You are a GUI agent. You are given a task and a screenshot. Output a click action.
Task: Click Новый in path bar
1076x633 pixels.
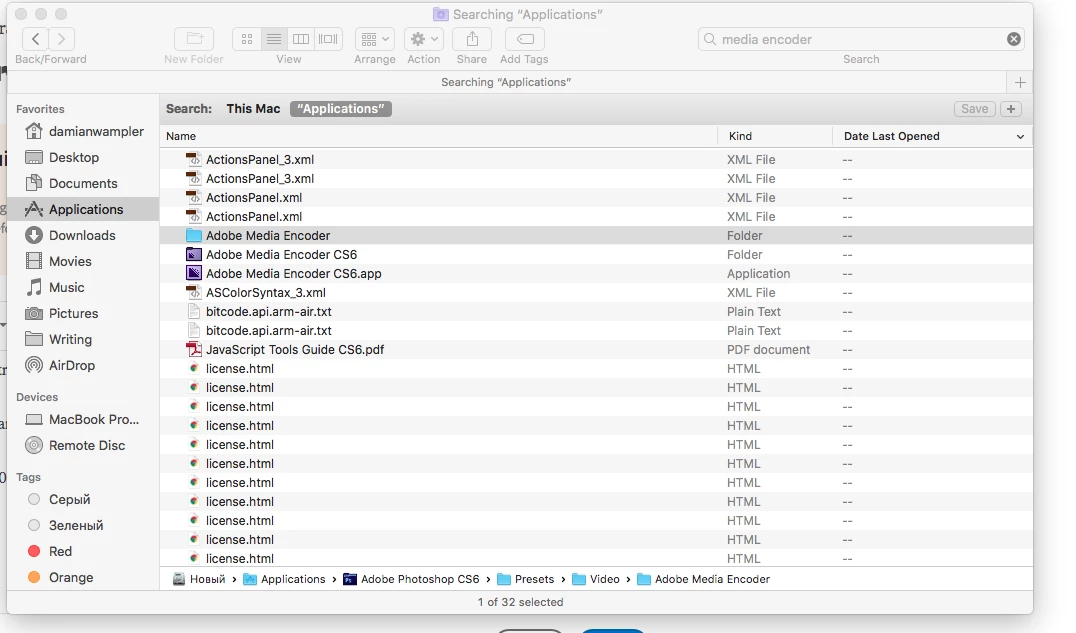click(199, 579)
